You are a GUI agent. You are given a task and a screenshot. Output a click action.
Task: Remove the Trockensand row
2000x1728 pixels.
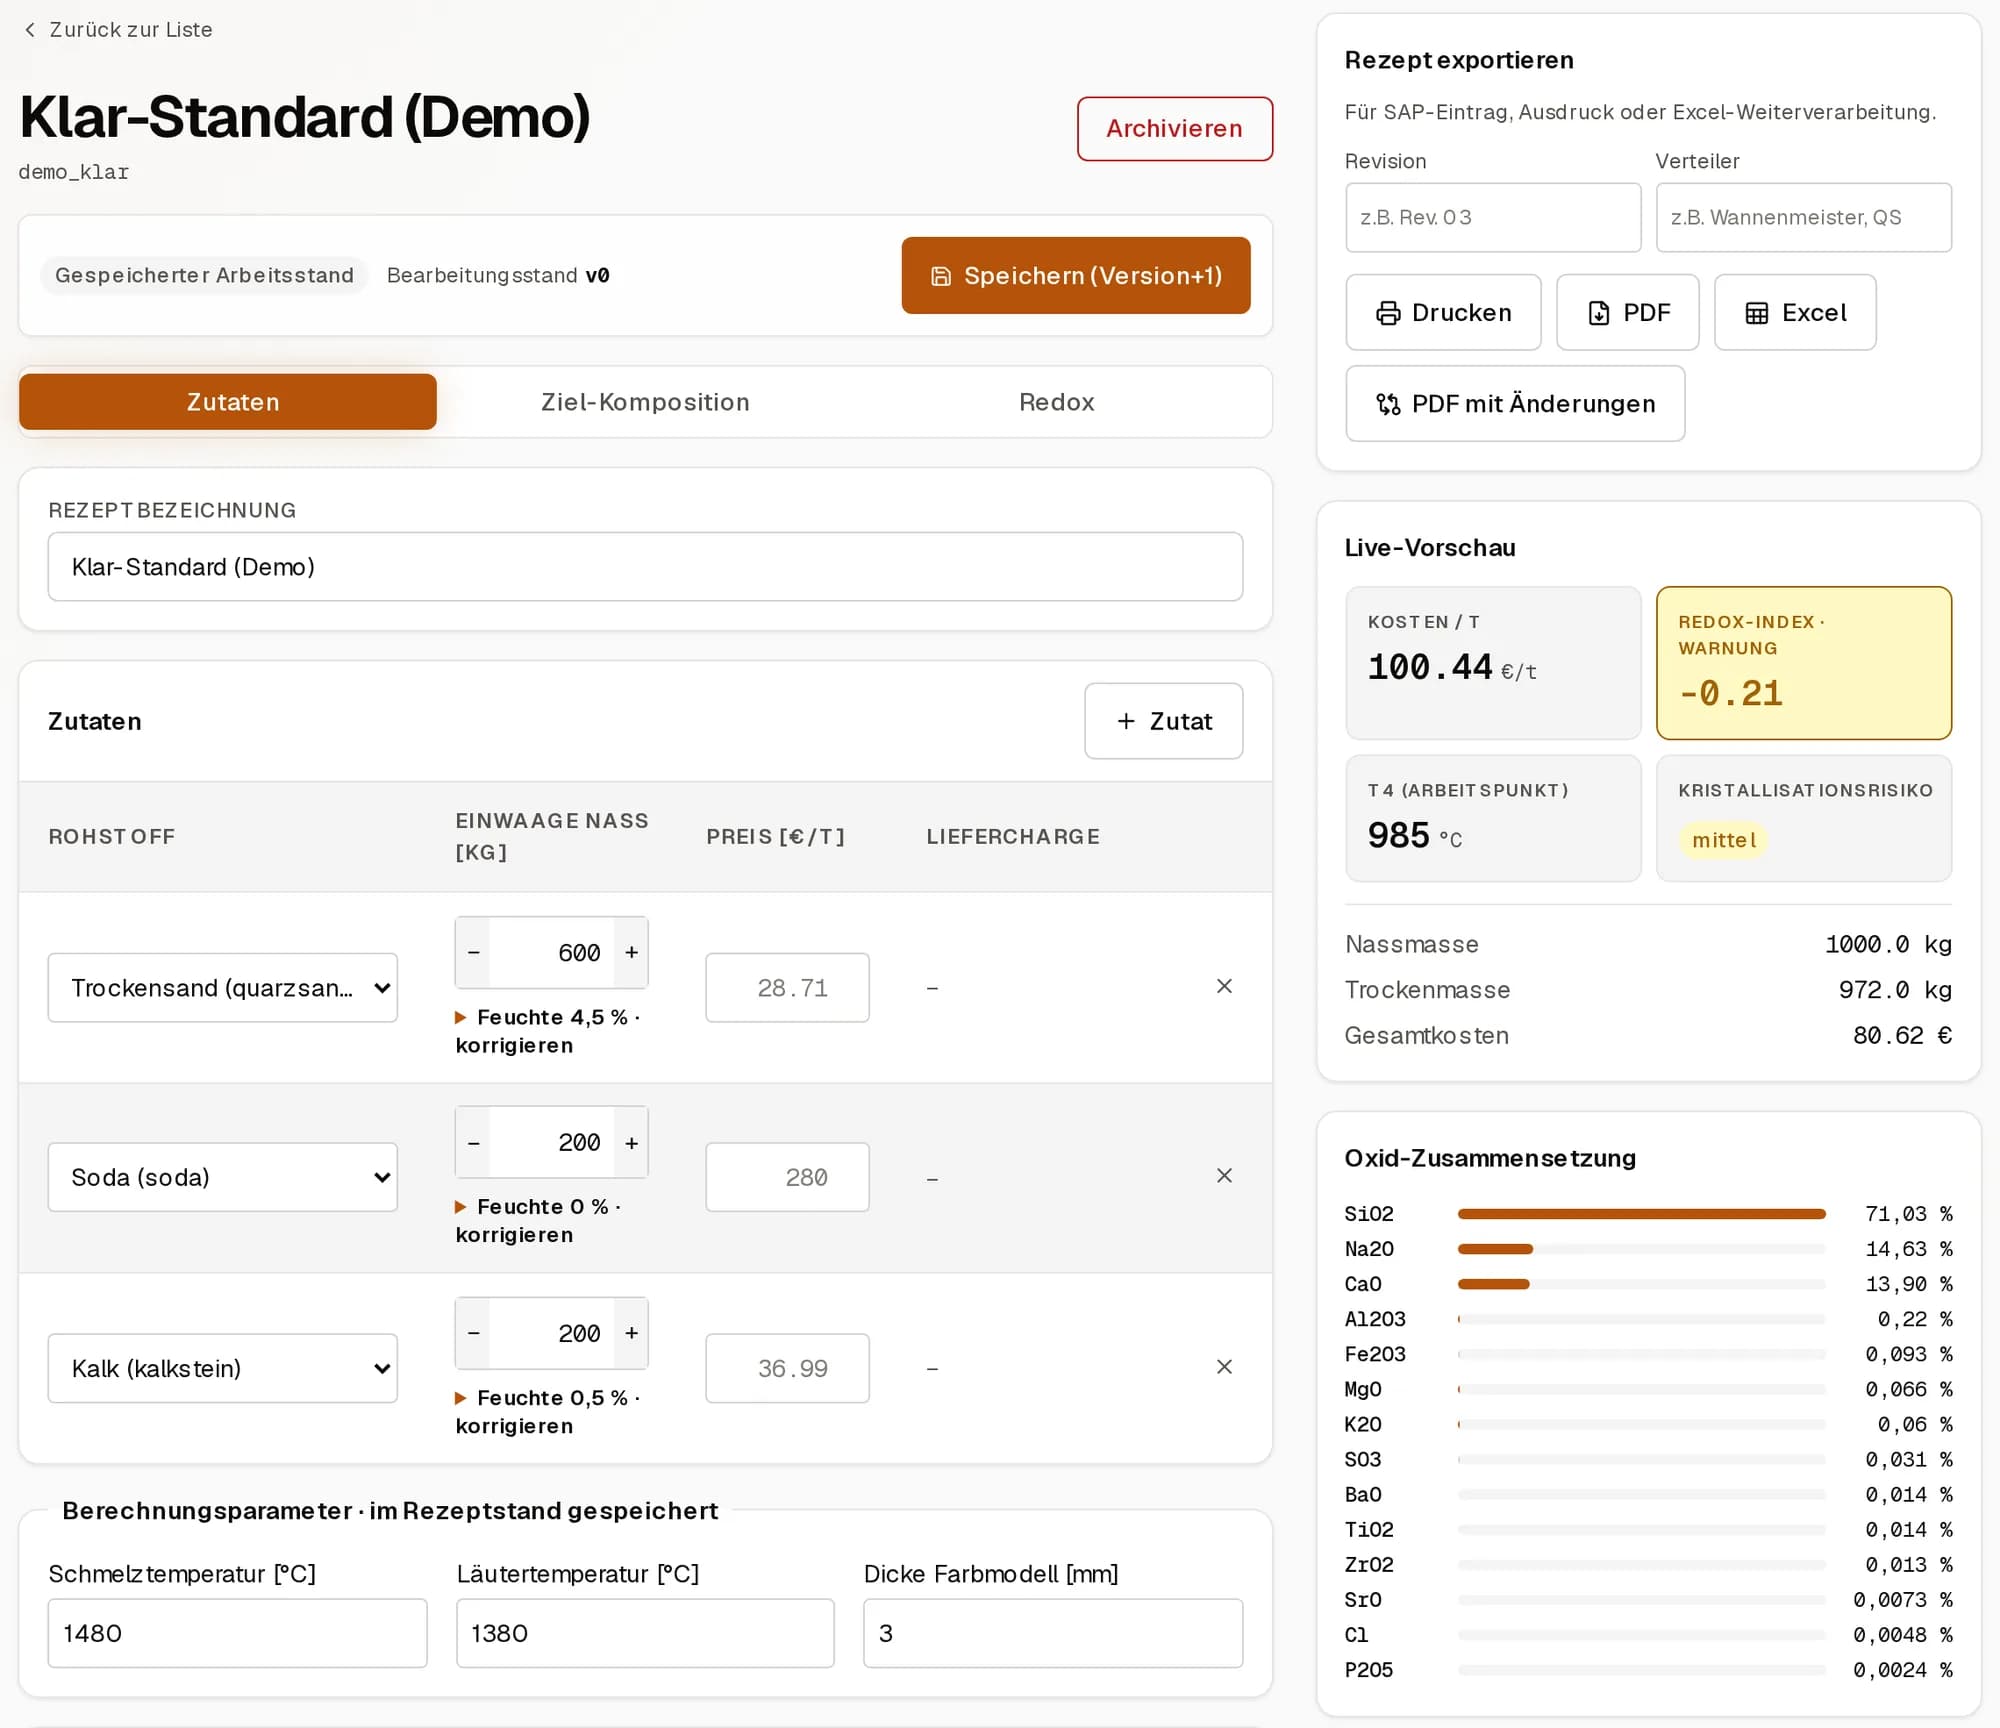(x=1223, y=987)
